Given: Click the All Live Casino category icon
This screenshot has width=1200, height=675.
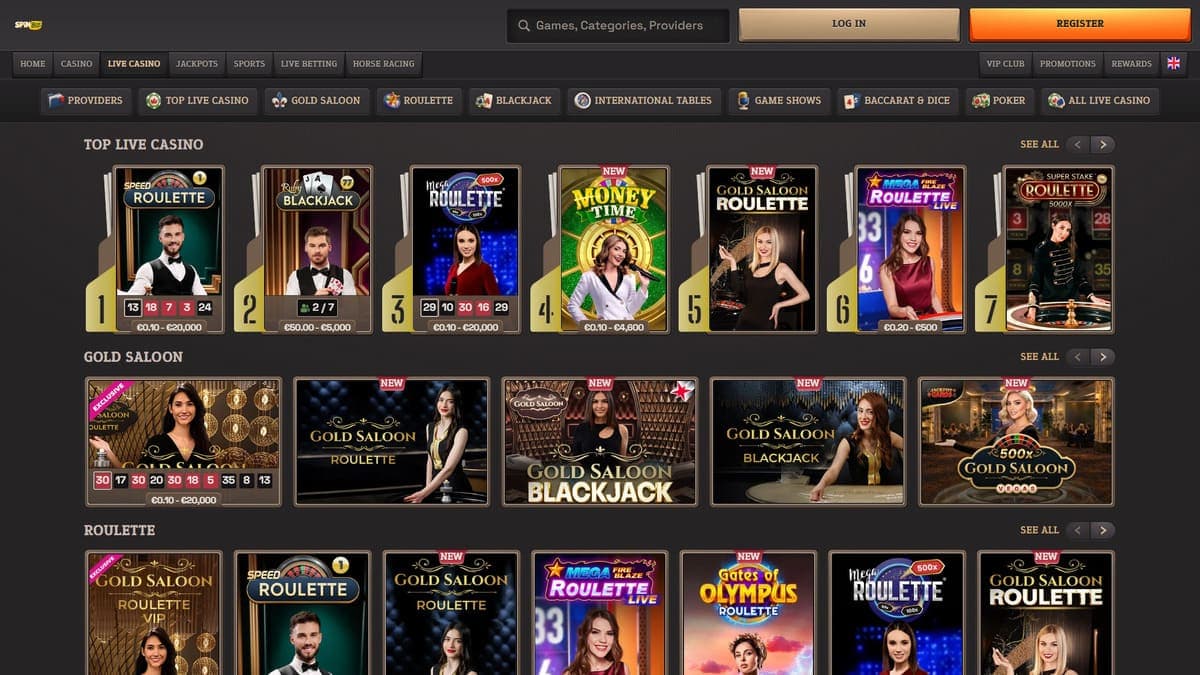Looking at the screenshot, I should [1056, 100].
